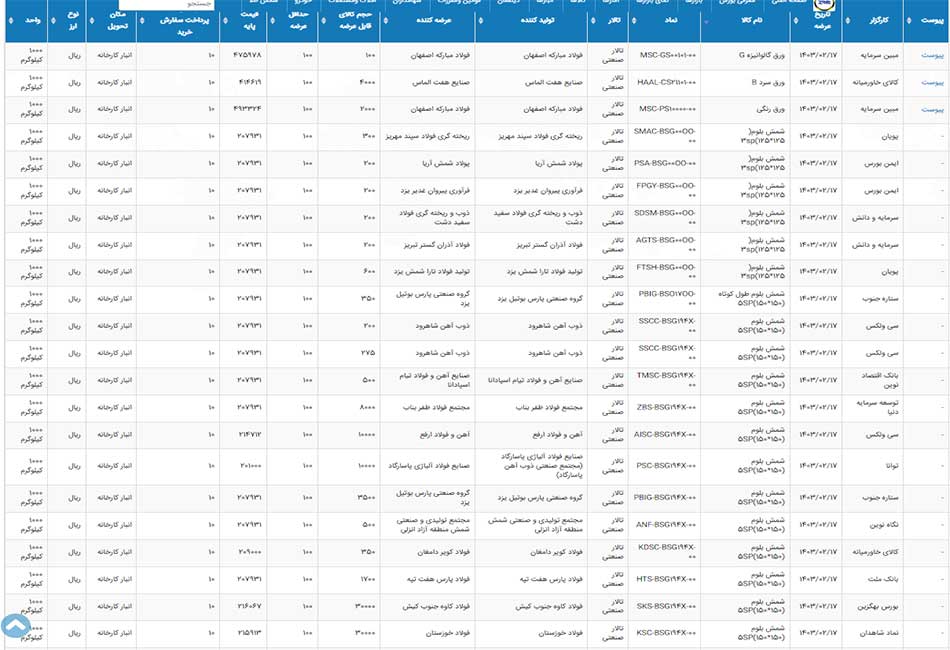Select symbol cell PSC-BSG
This screenshot has height=650, width=950.
click(x=666, y=466)
